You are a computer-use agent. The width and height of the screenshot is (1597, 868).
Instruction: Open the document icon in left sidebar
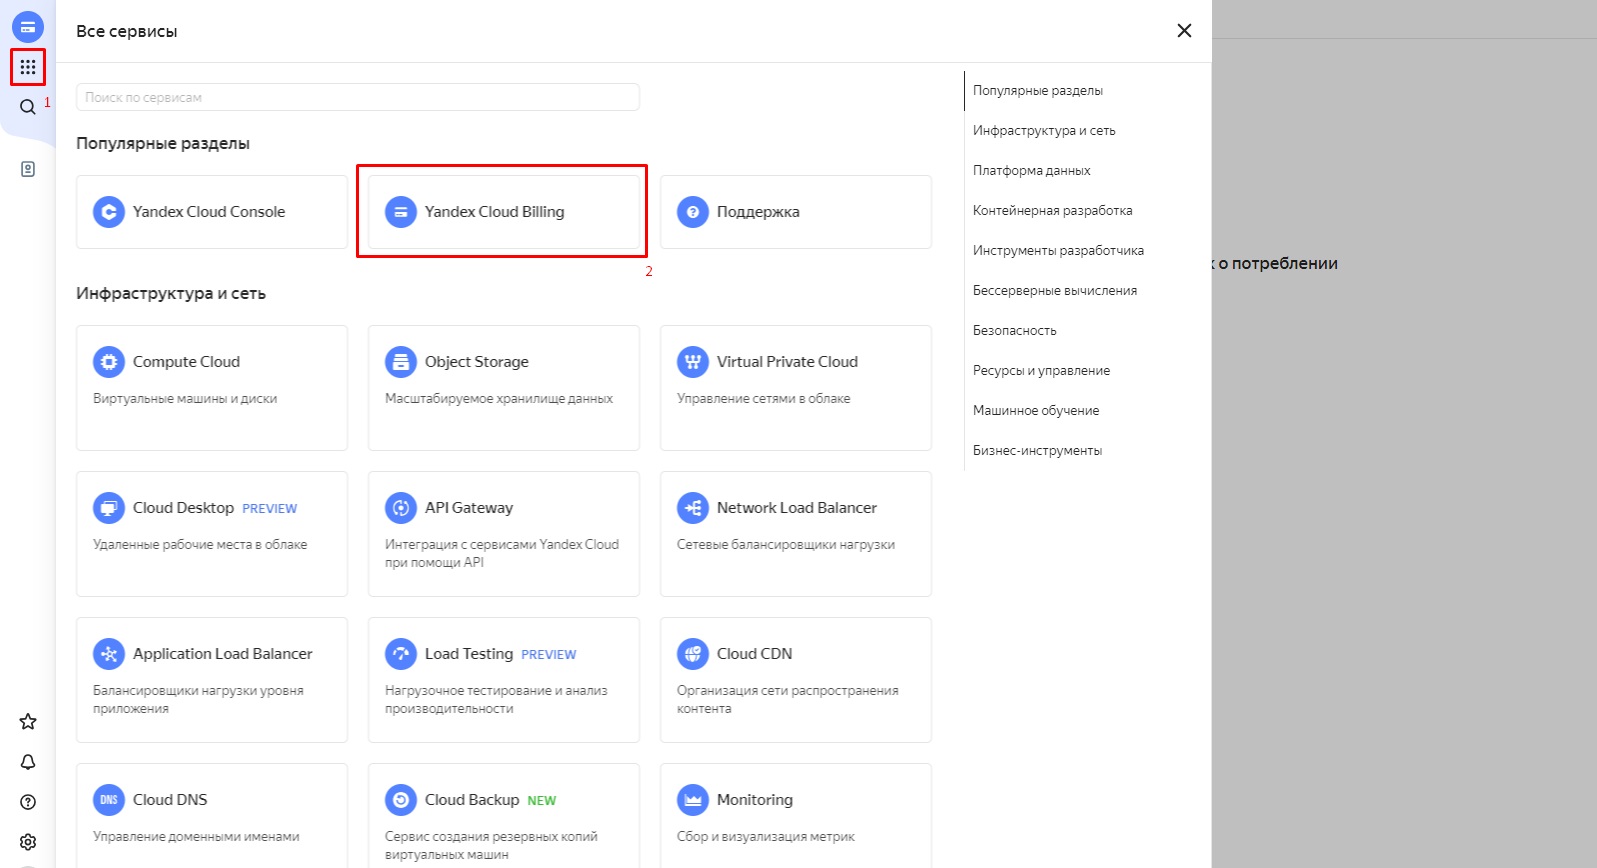coord(28,169)
